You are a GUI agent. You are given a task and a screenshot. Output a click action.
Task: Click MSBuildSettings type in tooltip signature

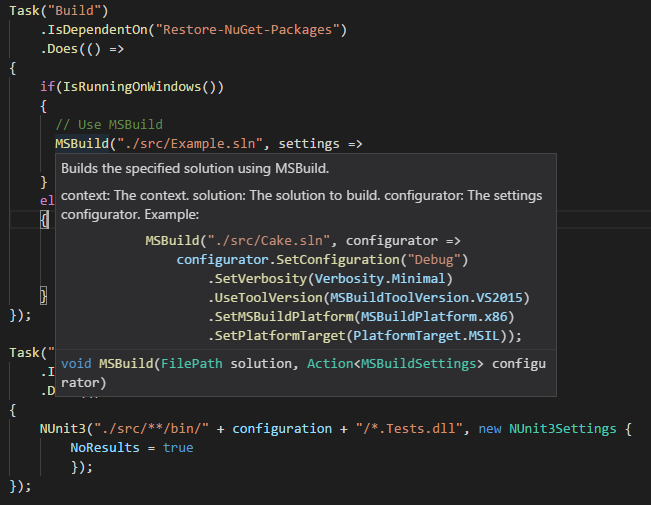click(418, 364)
